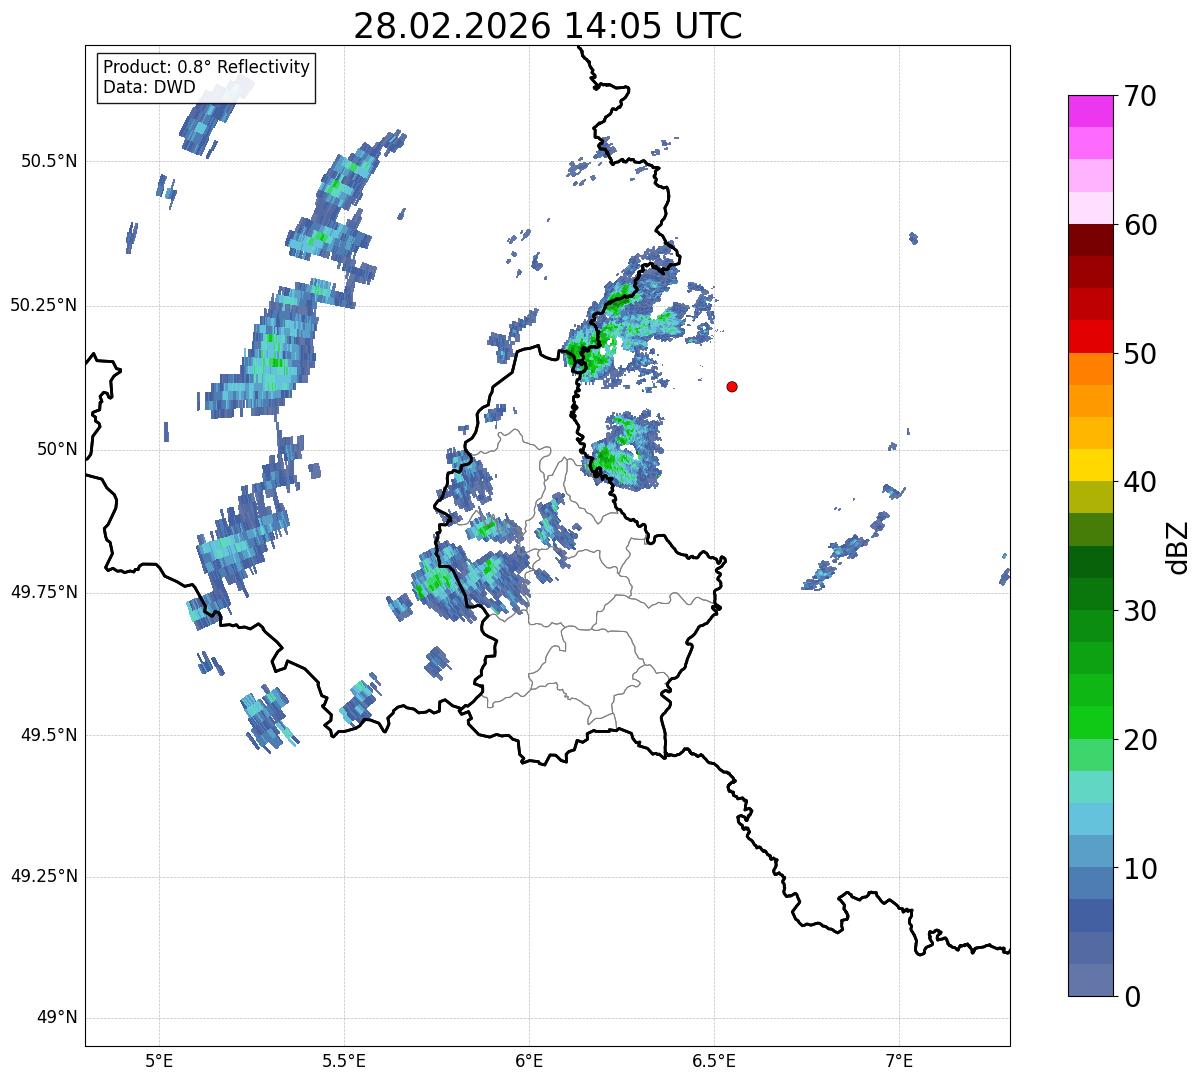Pick the dark maroon swatch just below 60 dBZ
The image size is (1202, 1081).
[1091, 240]
